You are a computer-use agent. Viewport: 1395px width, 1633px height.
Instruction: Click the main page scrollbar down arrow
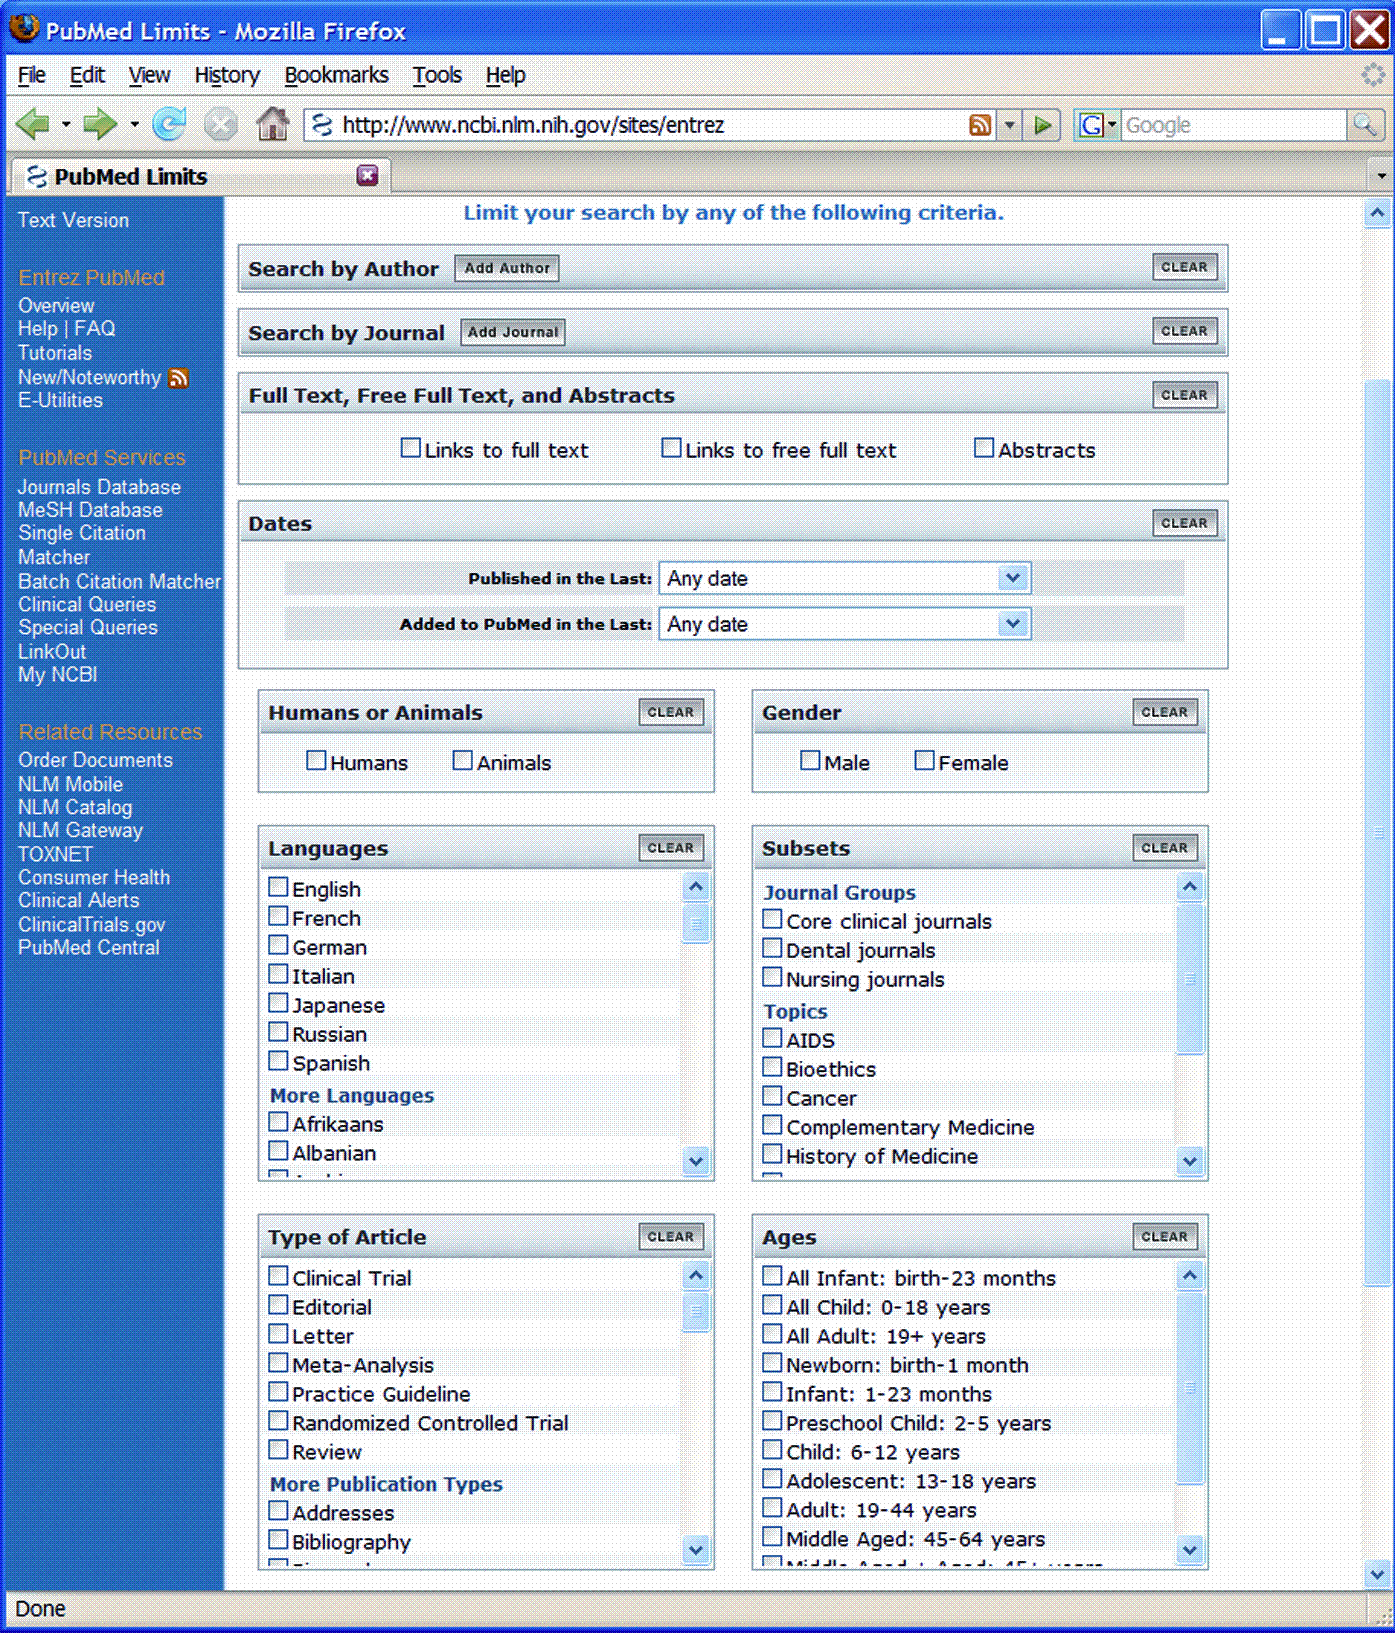(x=1377, y=1574)
